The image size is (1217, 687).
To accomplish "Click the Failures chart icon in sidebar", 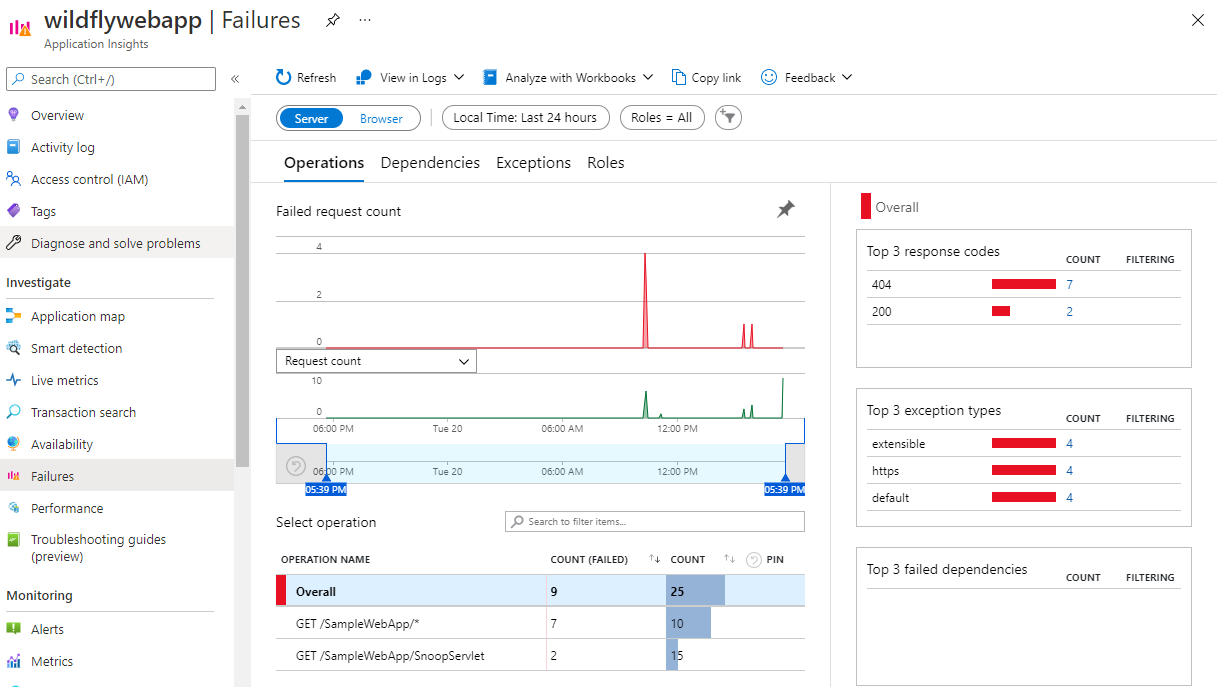I will point(13,476).
